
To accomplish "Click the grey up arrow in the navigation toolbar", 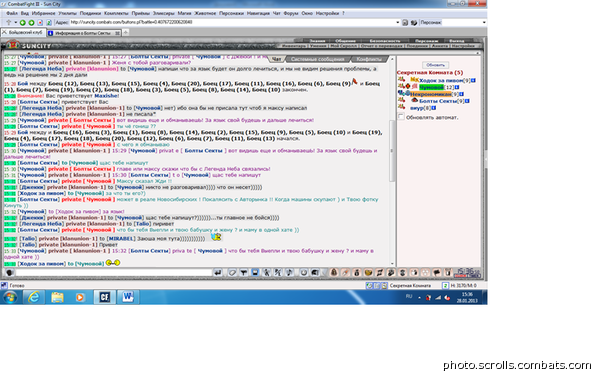I will click(8, 23).
